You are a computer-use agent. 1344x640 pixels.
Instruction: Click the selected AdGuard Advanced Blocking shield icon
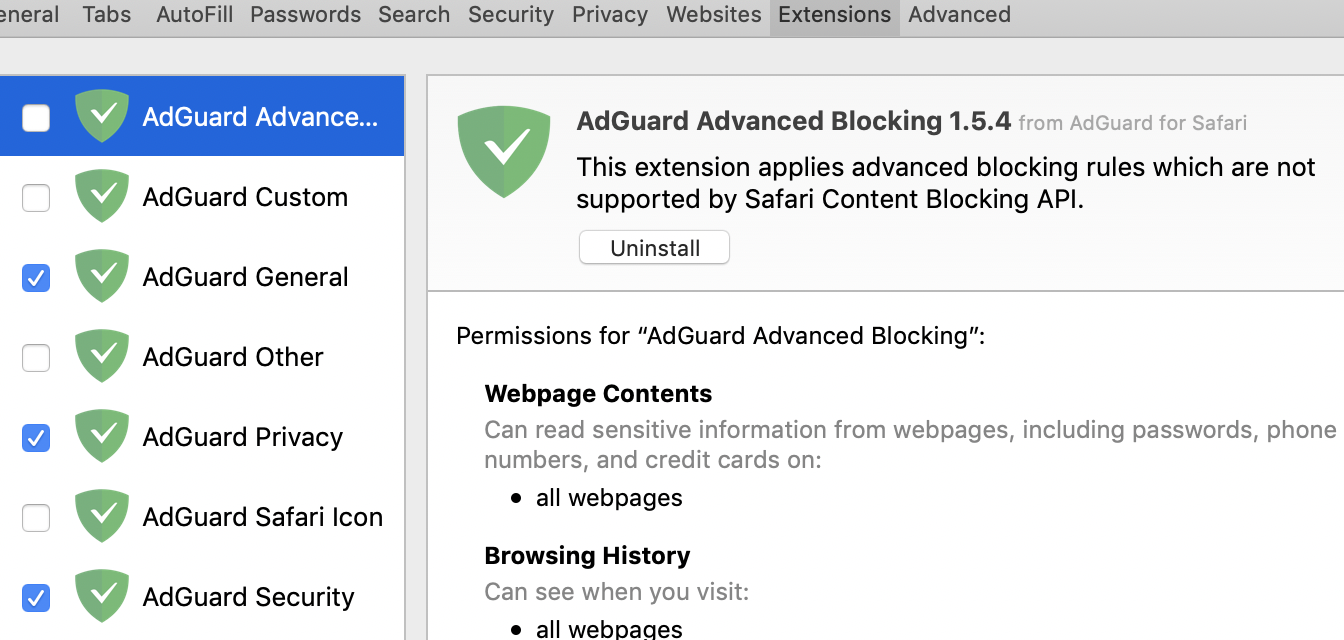tap(102, 116)
